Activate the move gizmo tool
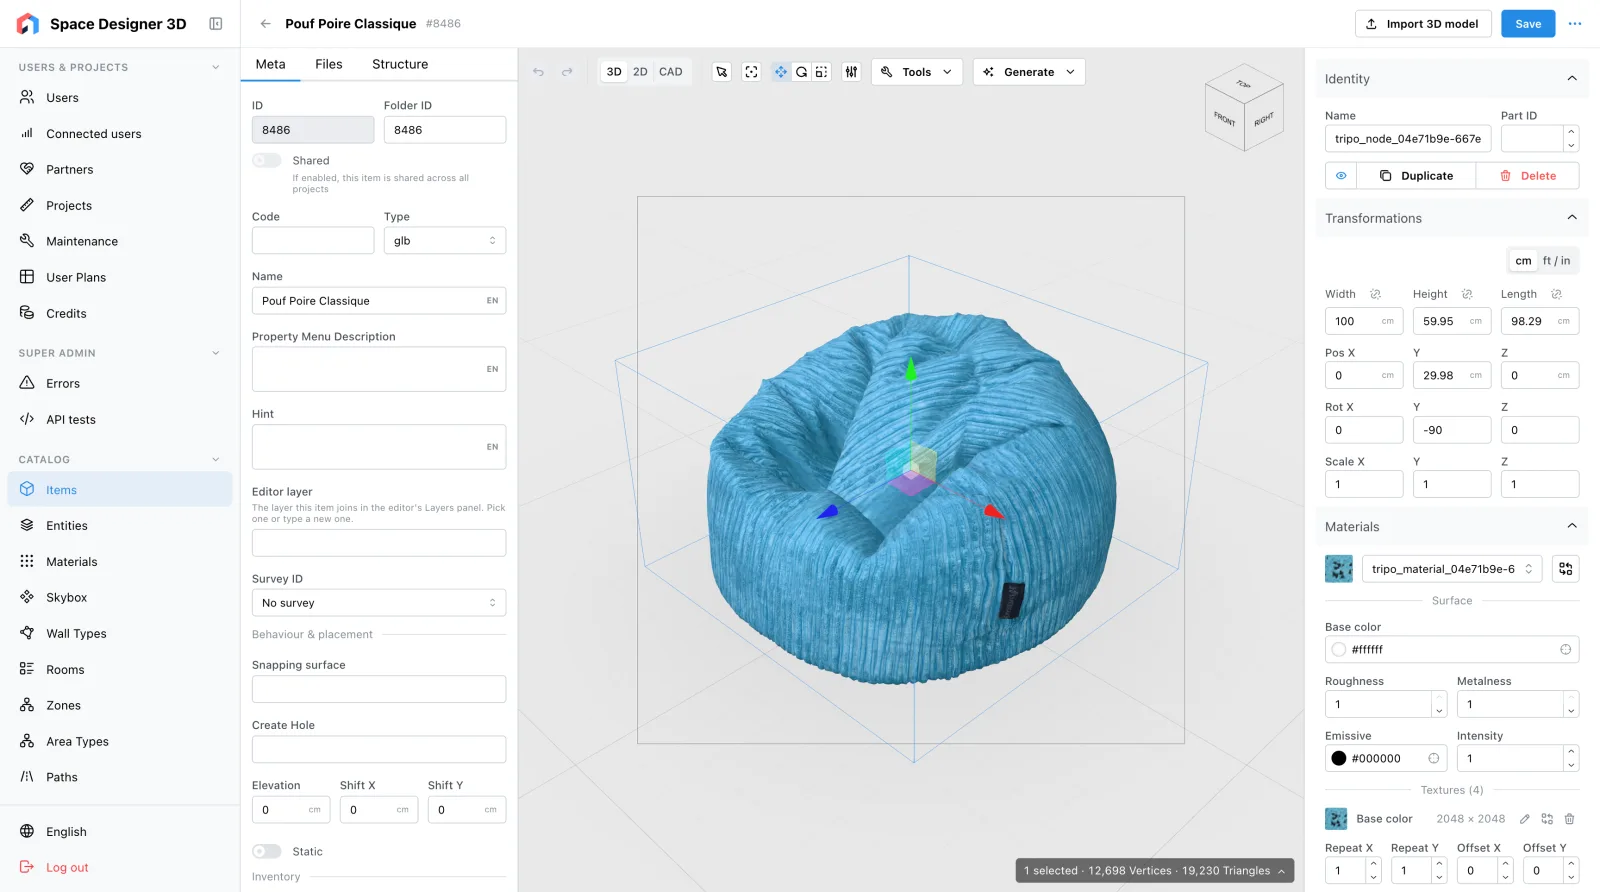Viewport: 1600px width, 892px height. (781, 72)
